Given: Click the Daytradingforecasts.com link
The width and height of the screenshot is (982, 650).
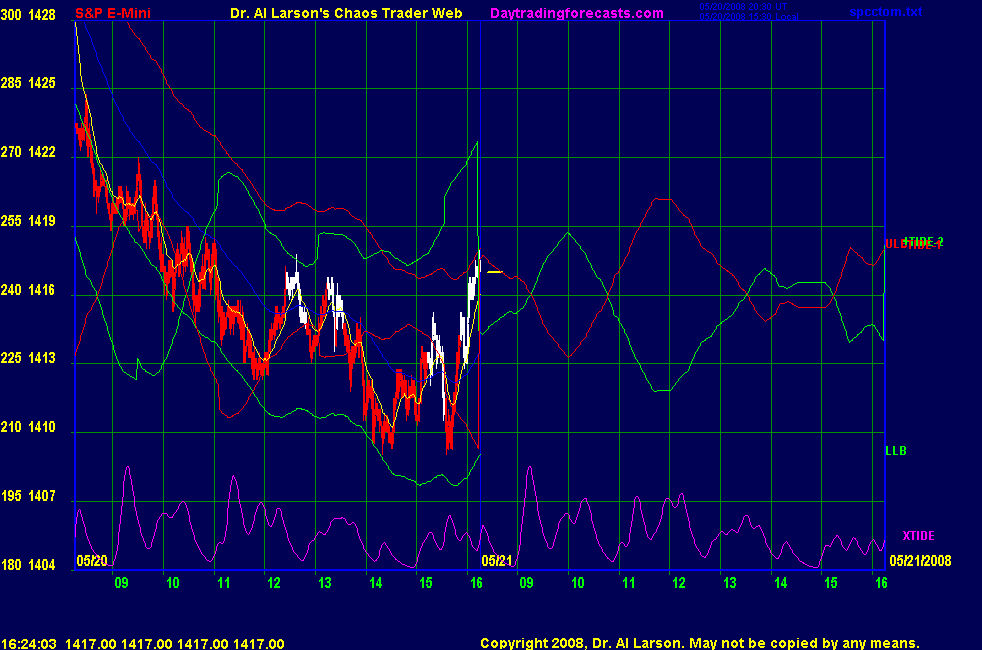Looking at the screenshot, I should click(x=576, y=13).
